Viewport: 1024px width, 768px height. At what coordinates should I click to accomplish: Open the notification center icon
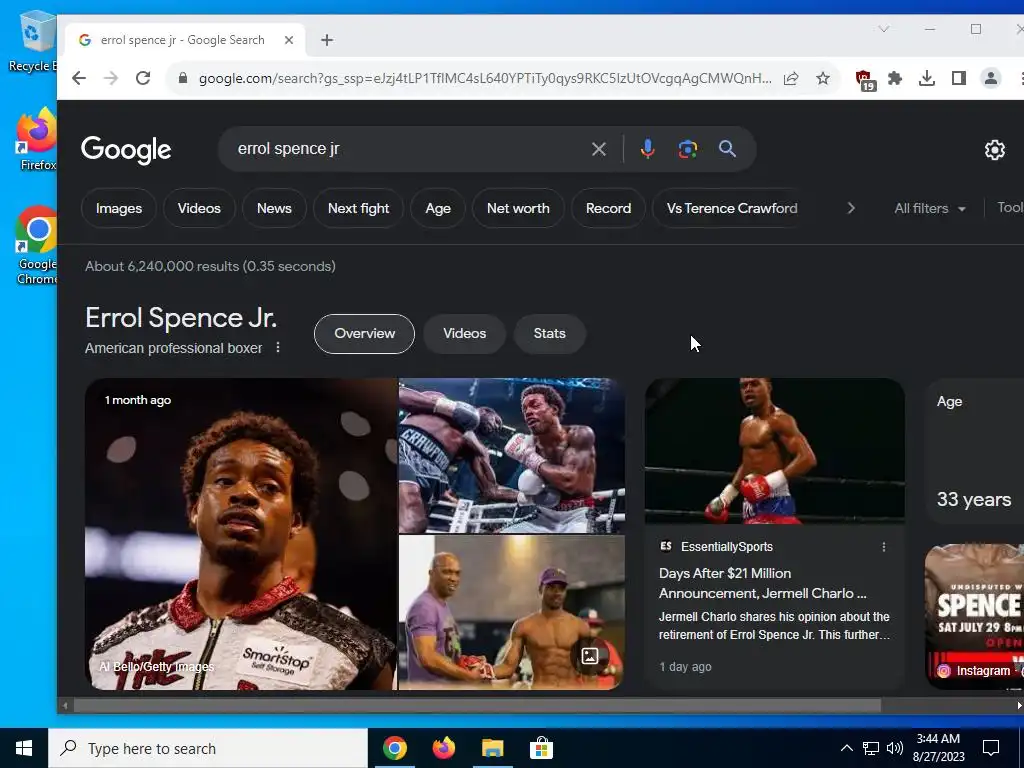tap(991, 748)
